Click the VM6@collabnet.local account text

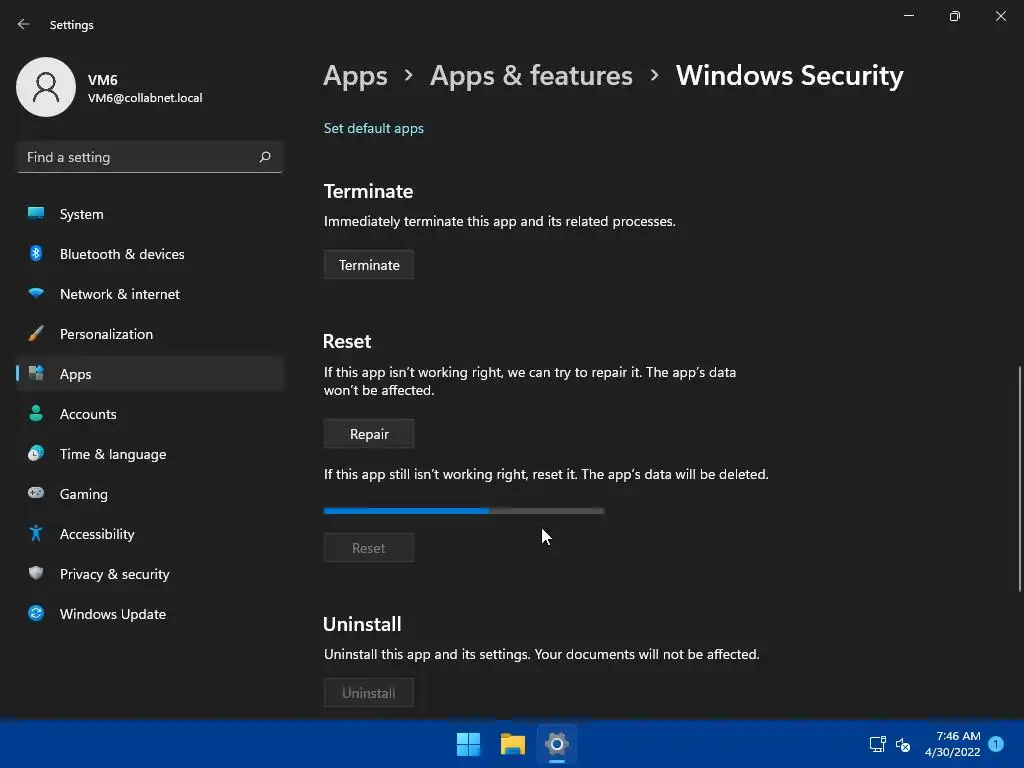pyautogui.click(x=145, y=98)
